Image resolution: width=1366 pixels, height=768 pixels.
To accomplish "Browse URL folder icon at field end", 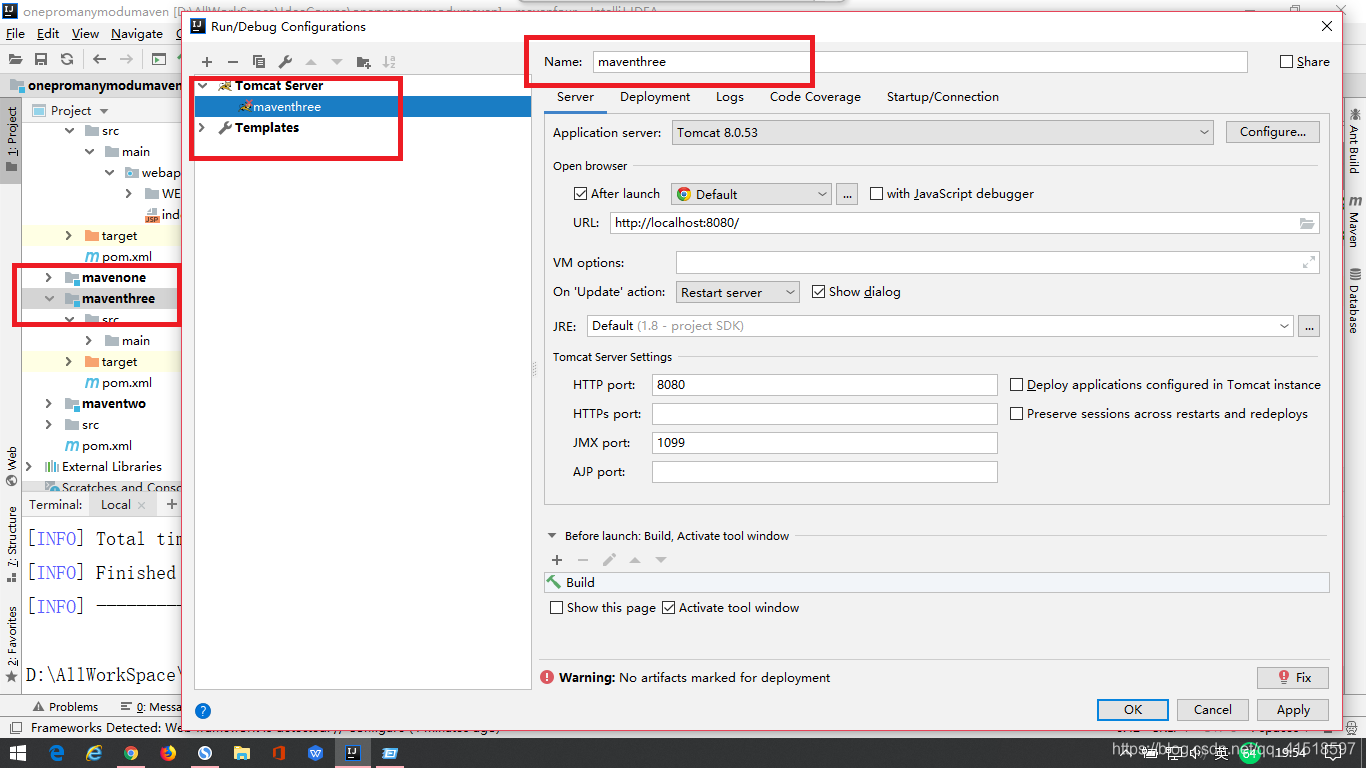I will click(x=1307, y=223).
